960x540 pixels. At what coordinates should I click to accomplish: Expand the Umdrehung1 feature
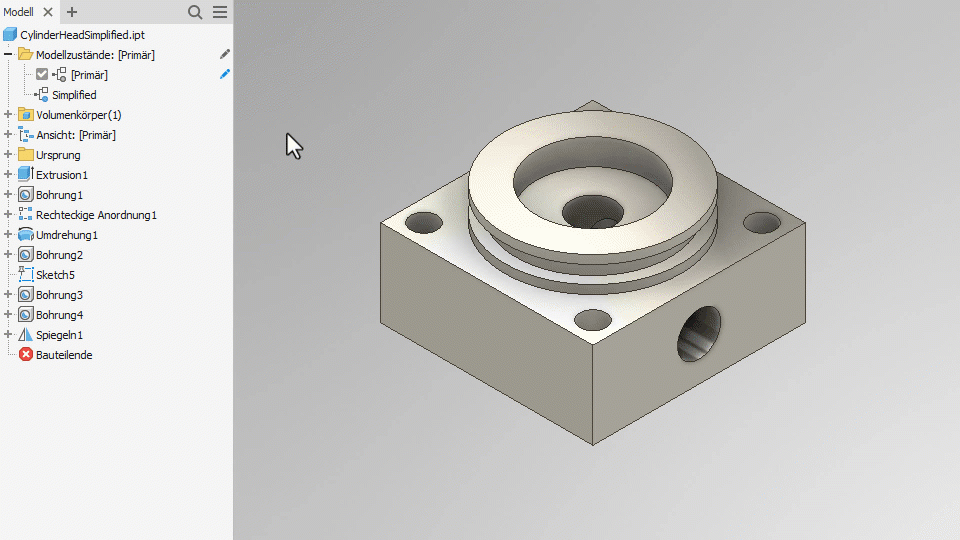coord(8,234)
